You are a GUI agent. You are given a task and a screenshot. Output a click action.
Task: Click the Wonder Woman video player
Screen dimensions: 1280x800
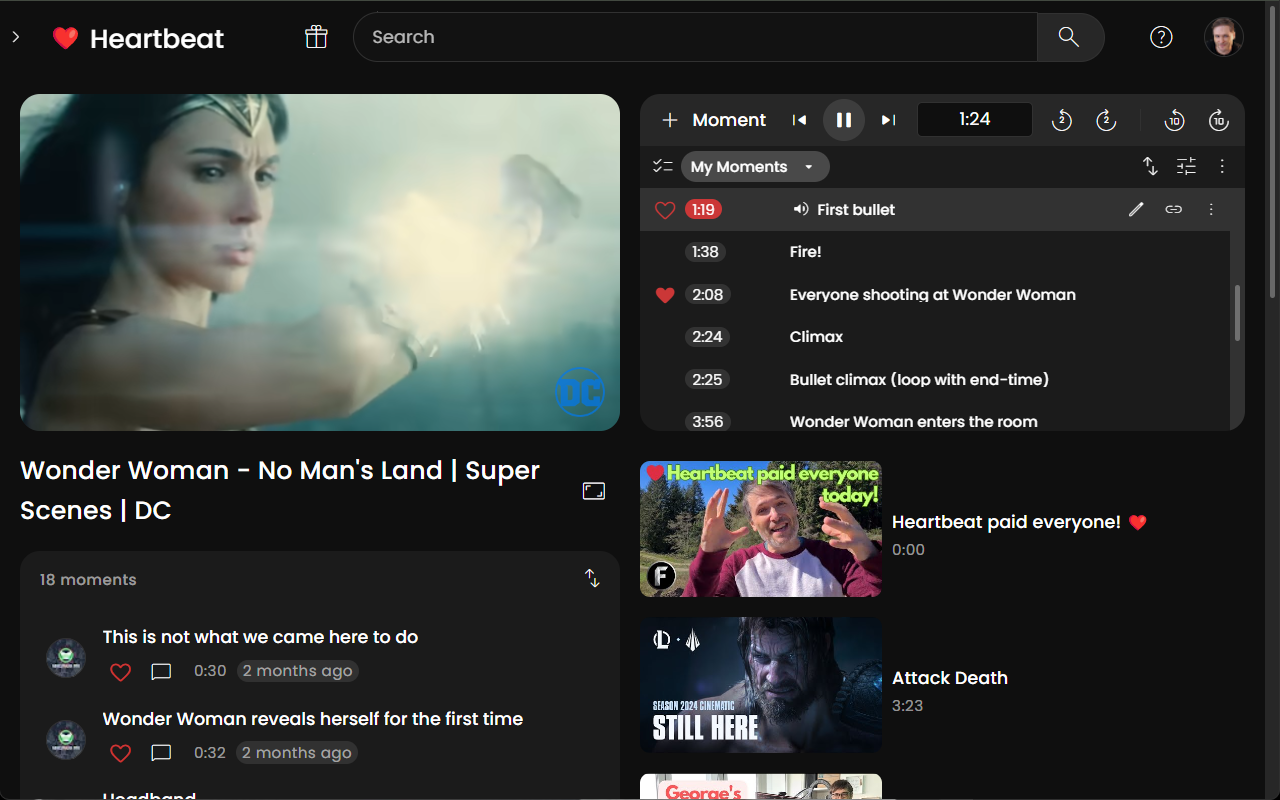tap(320, 262)
